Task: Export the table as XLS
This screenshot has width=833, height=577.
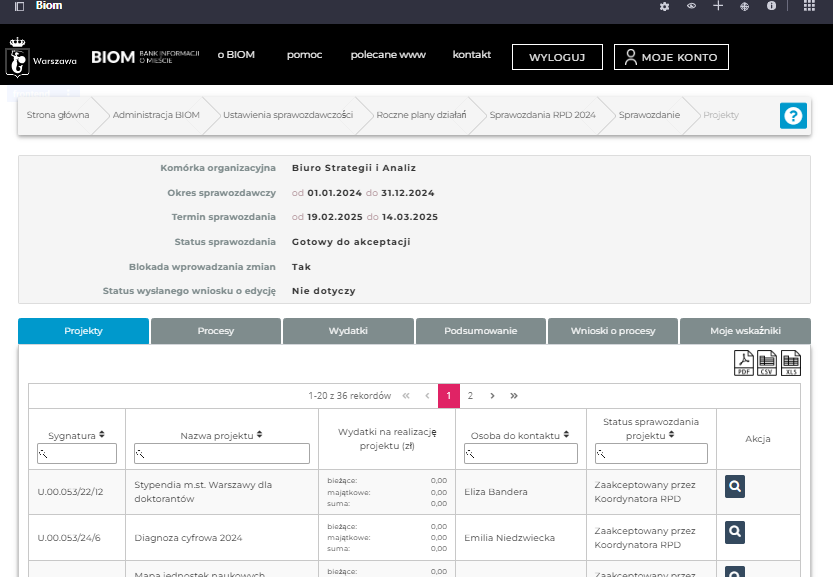Action: click(x=791, y=363)
